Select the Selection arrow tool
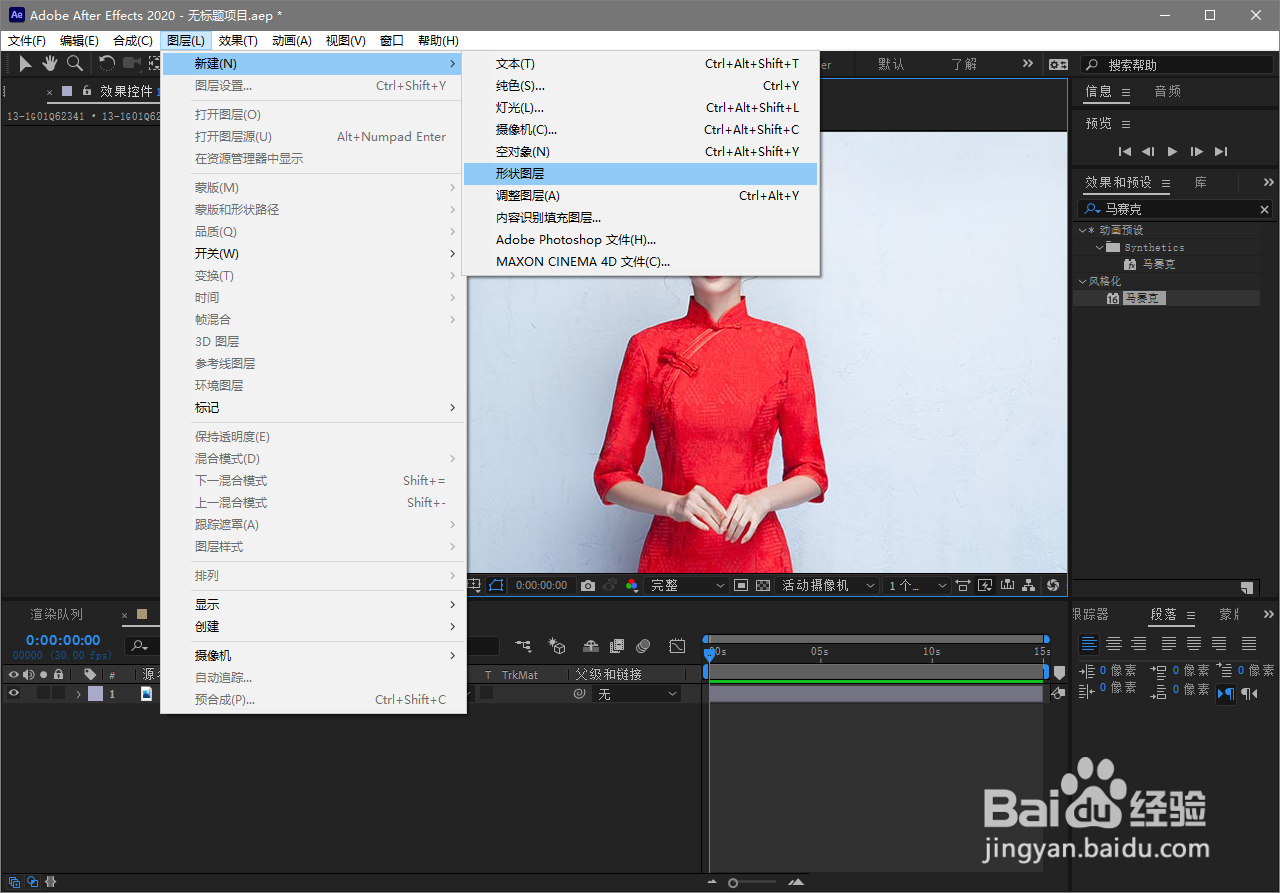Viewport: 1280px width, 893px height. (x=26, y=64)
